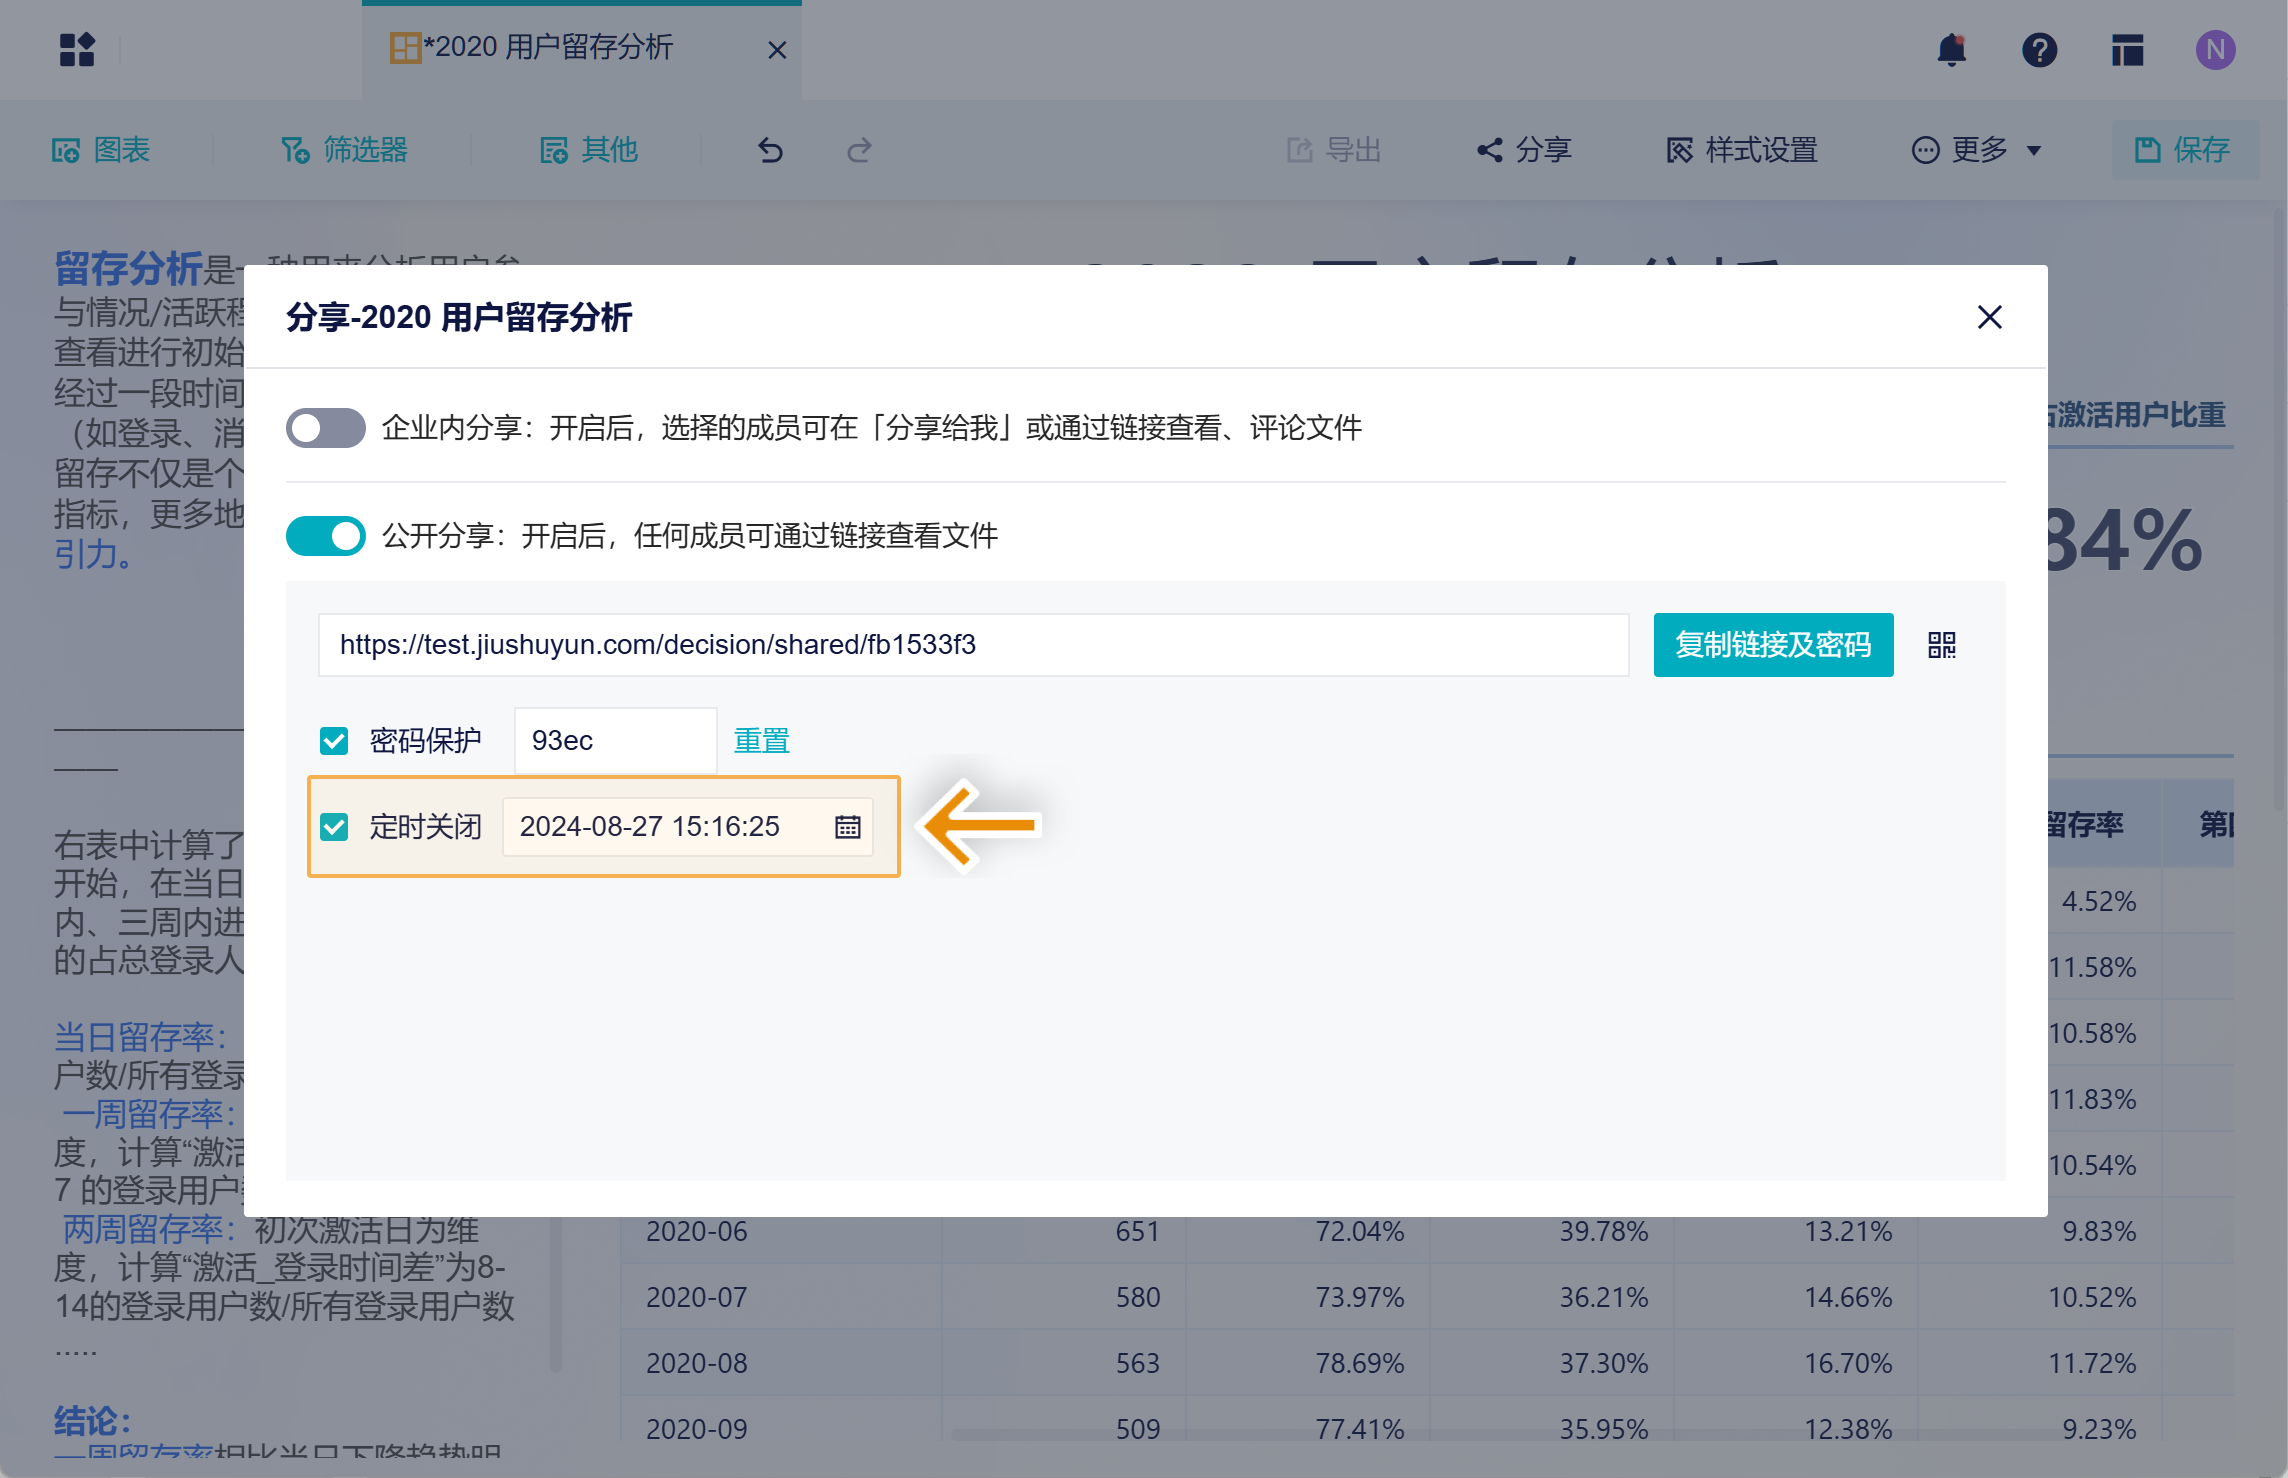Expand the 更多 dropdown menu
The image size is (2288, 1478).
point(1976,150)
